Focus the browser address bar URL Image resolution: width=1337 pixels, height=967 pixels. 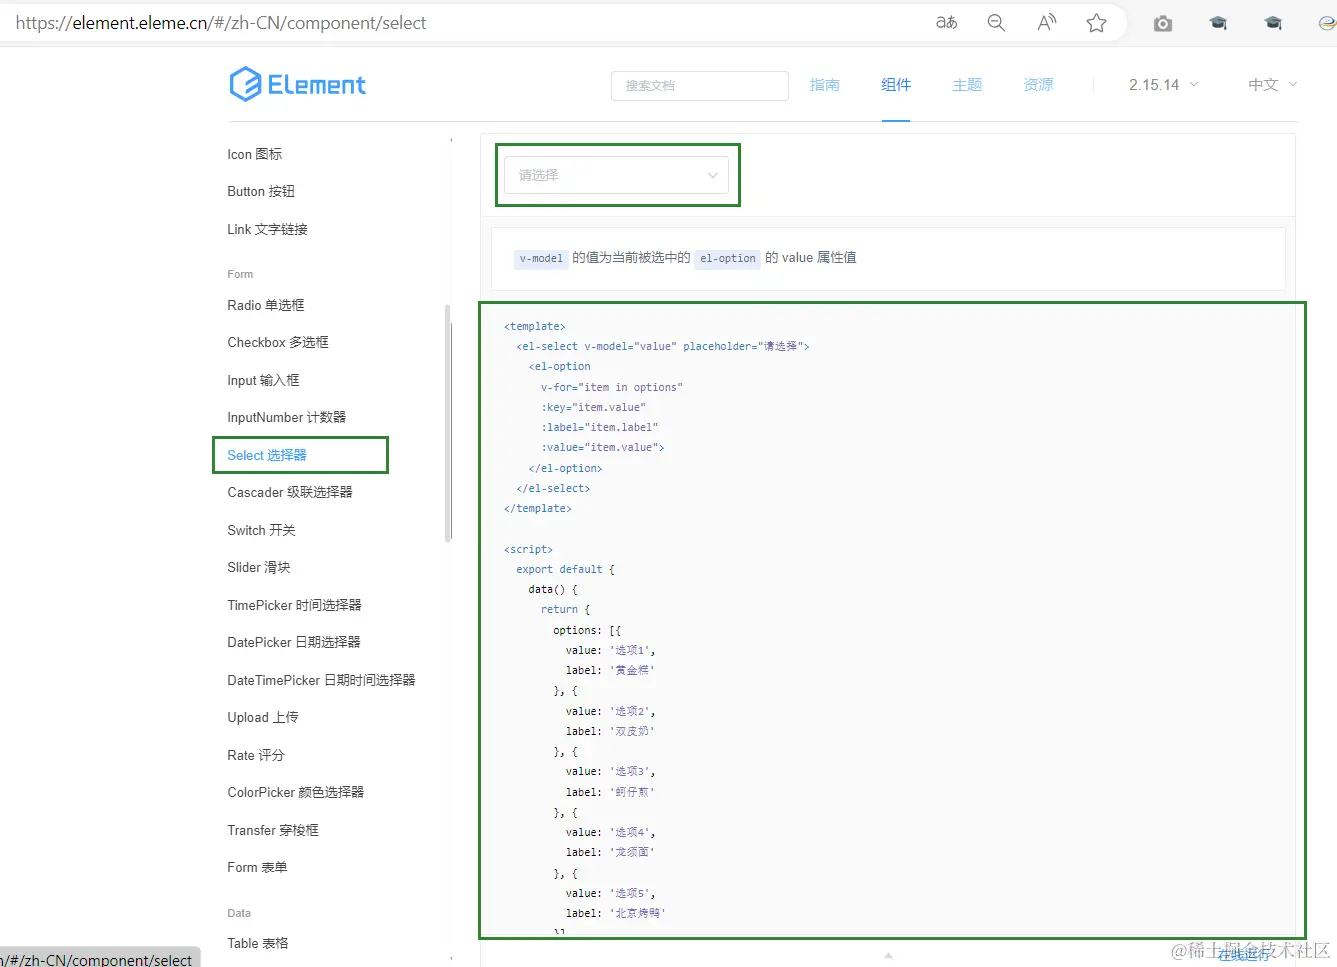[221, 23]
